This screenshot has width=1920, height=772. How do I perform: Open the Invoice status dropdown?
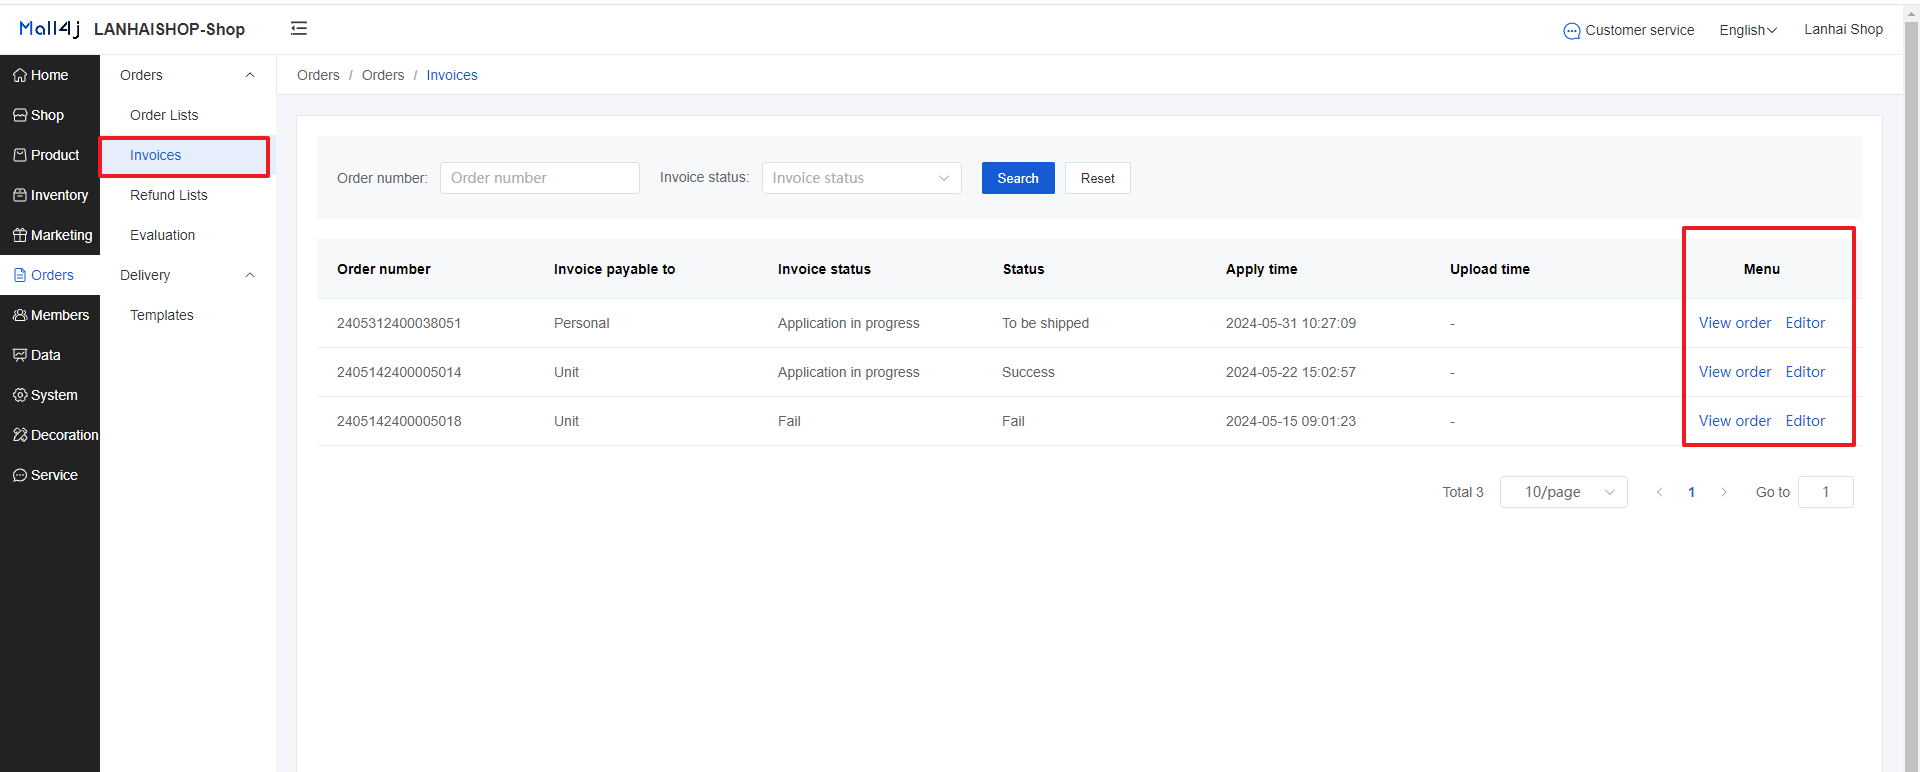click(x=862, y=178)
